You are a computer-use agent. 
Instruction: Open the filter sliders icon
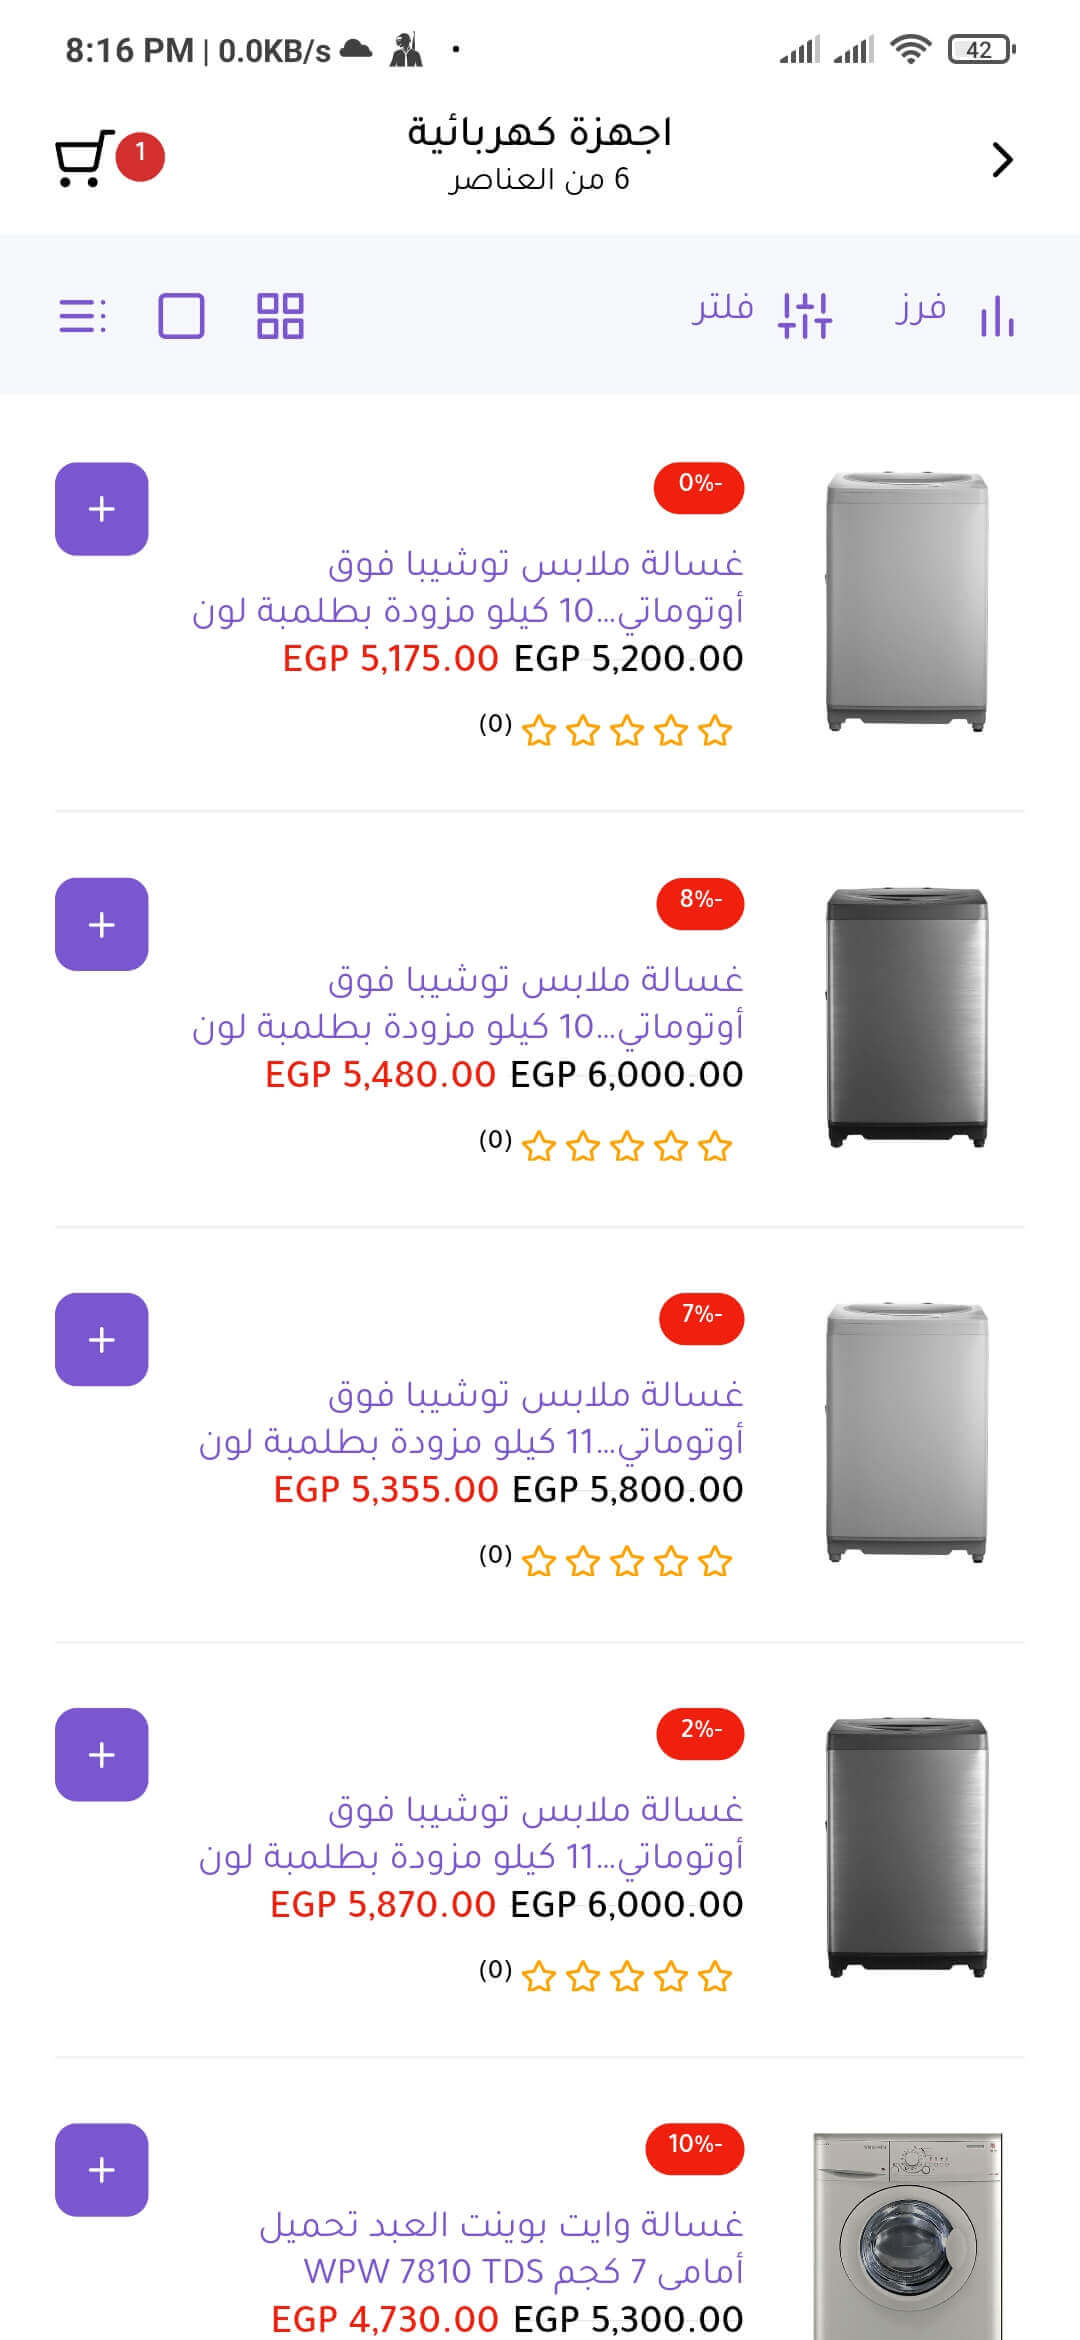pos(805,316)
